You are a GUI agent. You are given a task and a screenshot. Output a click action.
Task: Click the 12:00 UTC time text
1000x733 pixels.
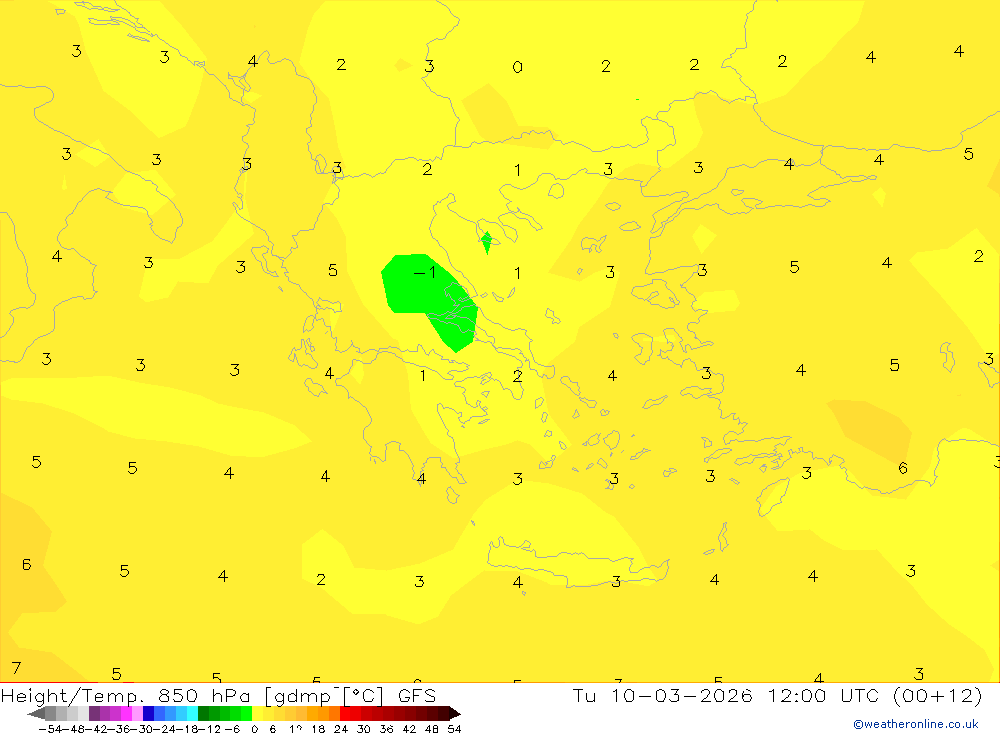[823, 695]
